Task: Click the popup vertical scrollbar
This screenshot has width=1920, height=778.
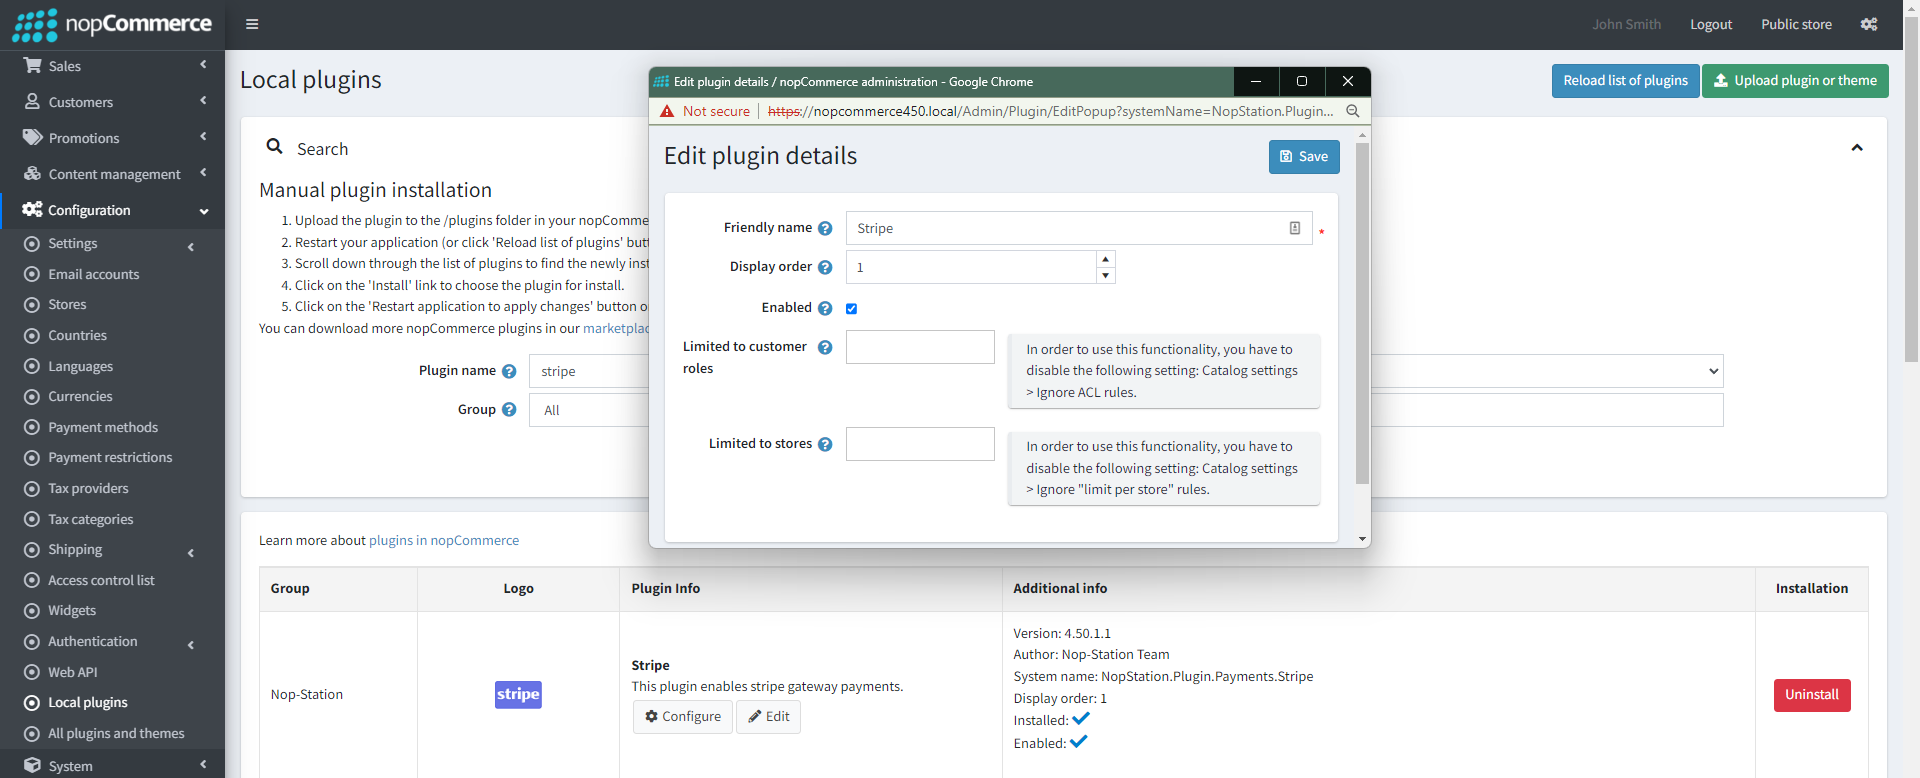Action: [1362, 313]
